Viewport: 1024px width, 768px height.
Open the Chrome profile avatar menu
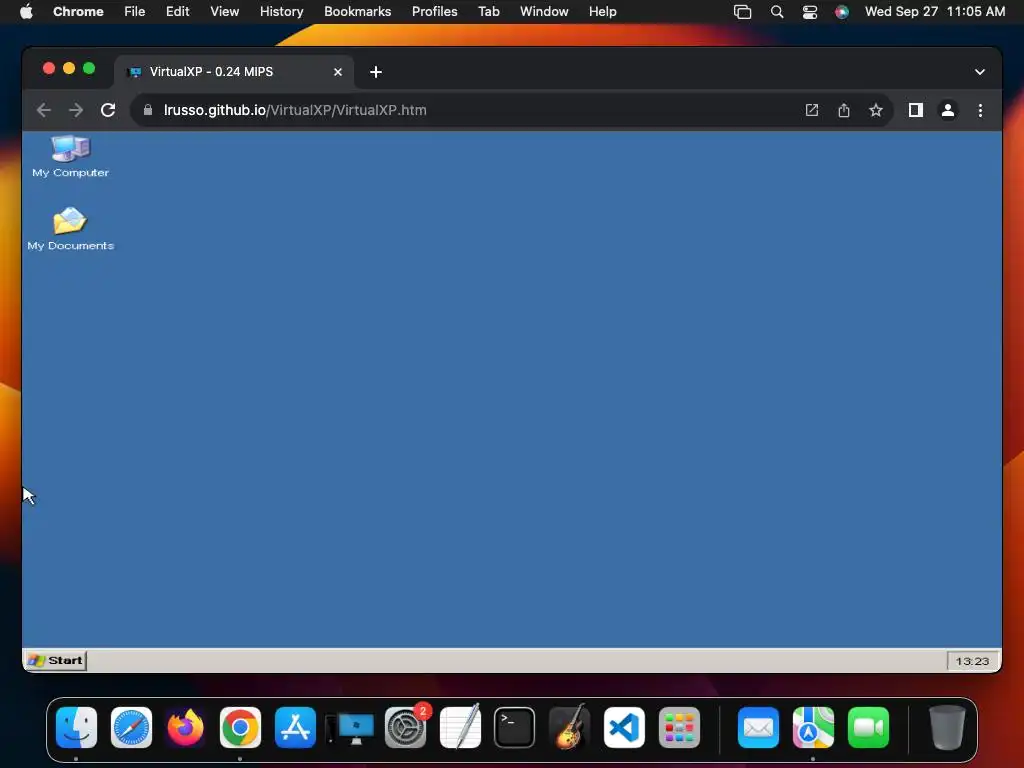pyautogui.click(x=948, y=110)
